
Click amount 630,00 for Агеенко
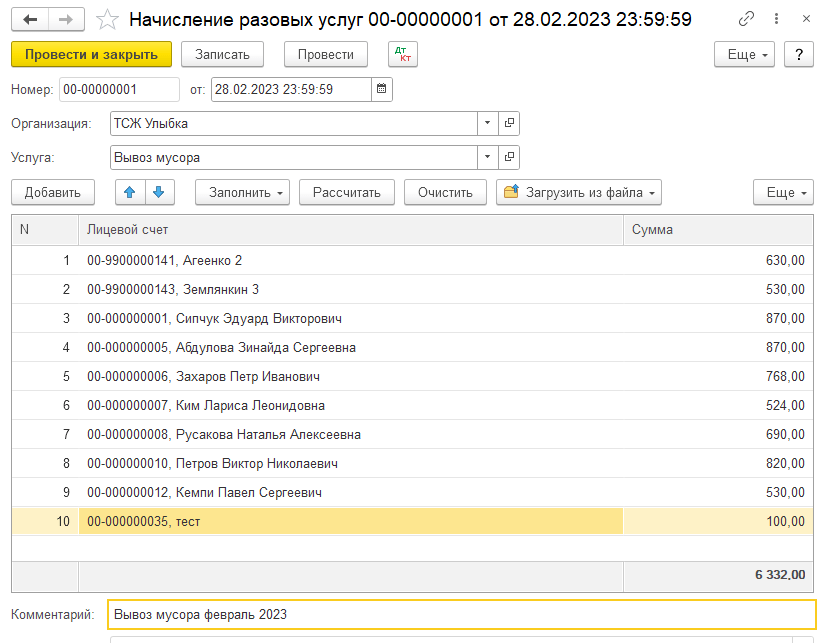pos(785,260)
